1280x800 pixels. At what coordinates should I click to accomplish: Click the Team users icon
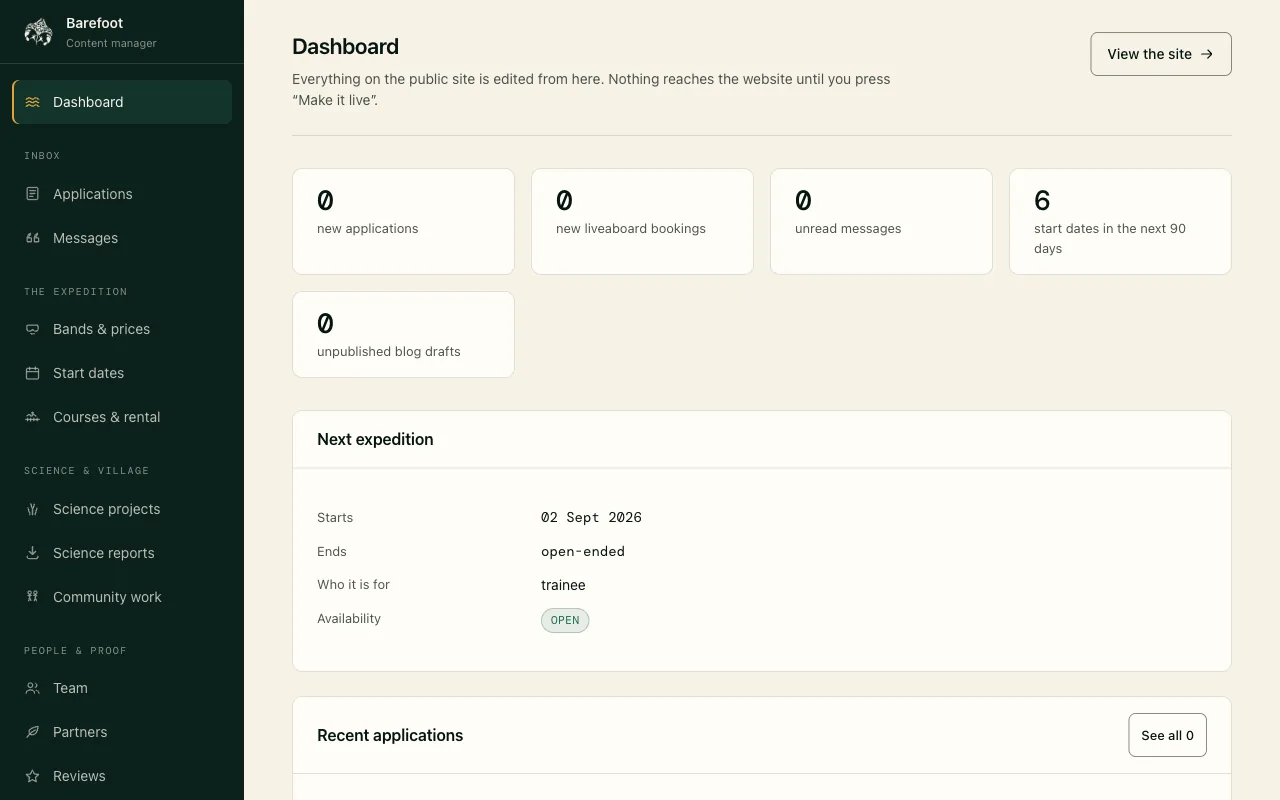coord(33,688)
